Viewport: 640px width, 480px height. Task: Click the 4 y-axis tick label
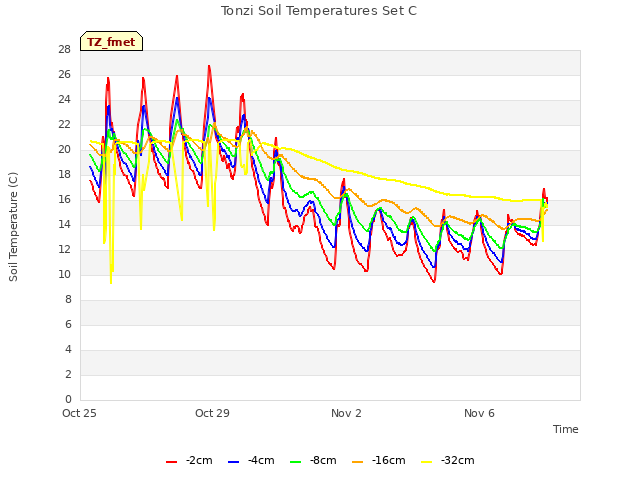coord(68,349)
